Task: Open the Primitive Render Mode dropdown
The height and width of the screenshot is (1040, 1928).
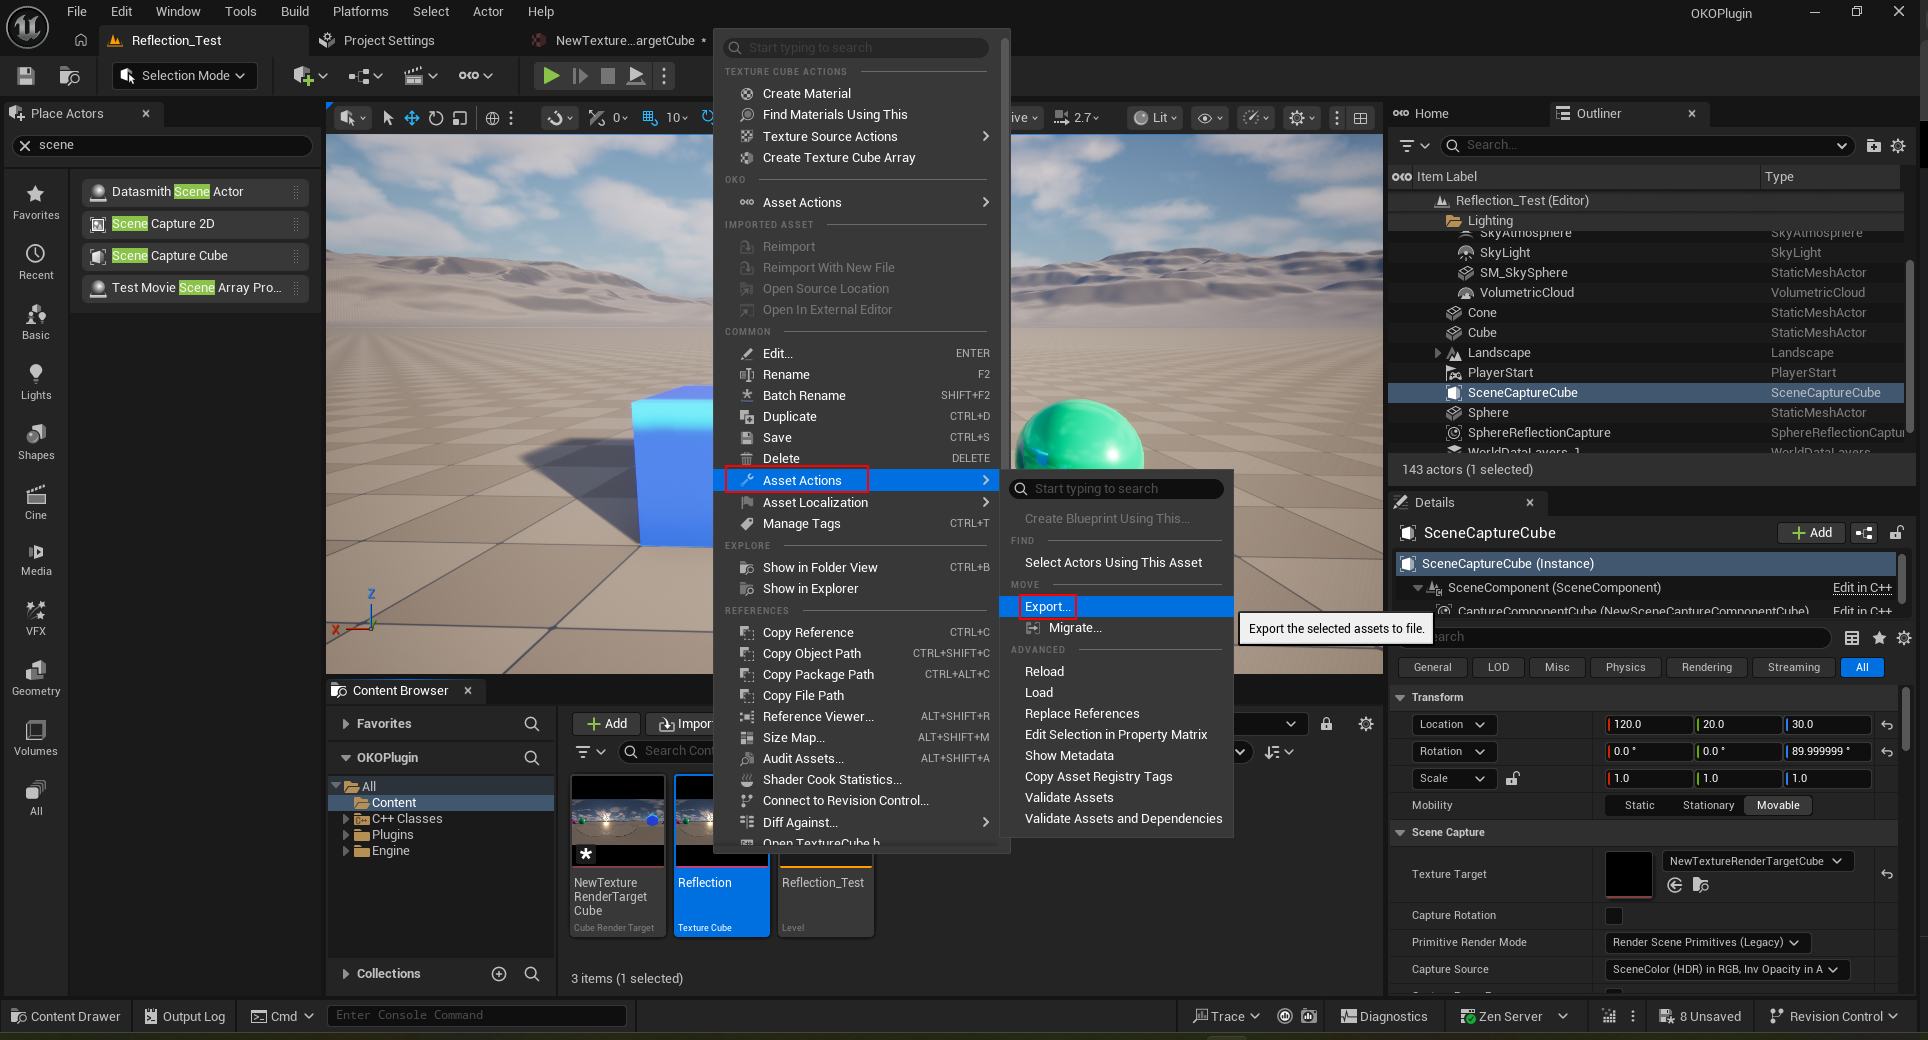Action: click(x=1706, y=943)
